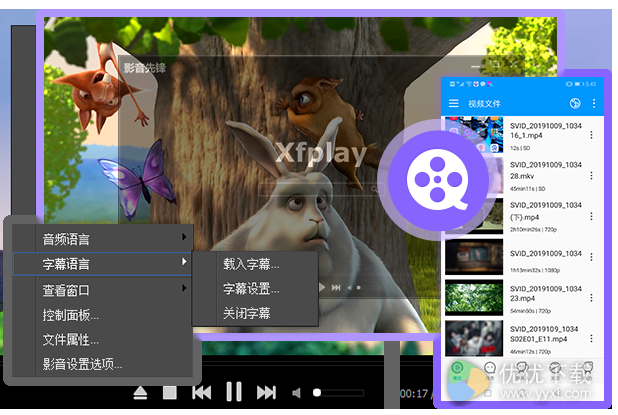
Task: Open the 音频语言 submenu
Action: 102,238
